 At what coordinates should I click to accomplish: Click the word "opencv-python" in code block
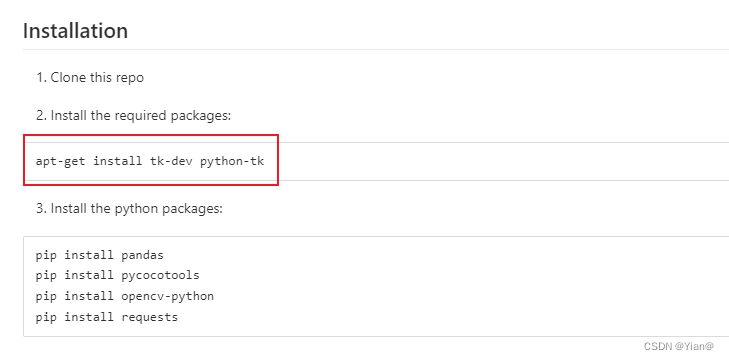tap(168, 297)
